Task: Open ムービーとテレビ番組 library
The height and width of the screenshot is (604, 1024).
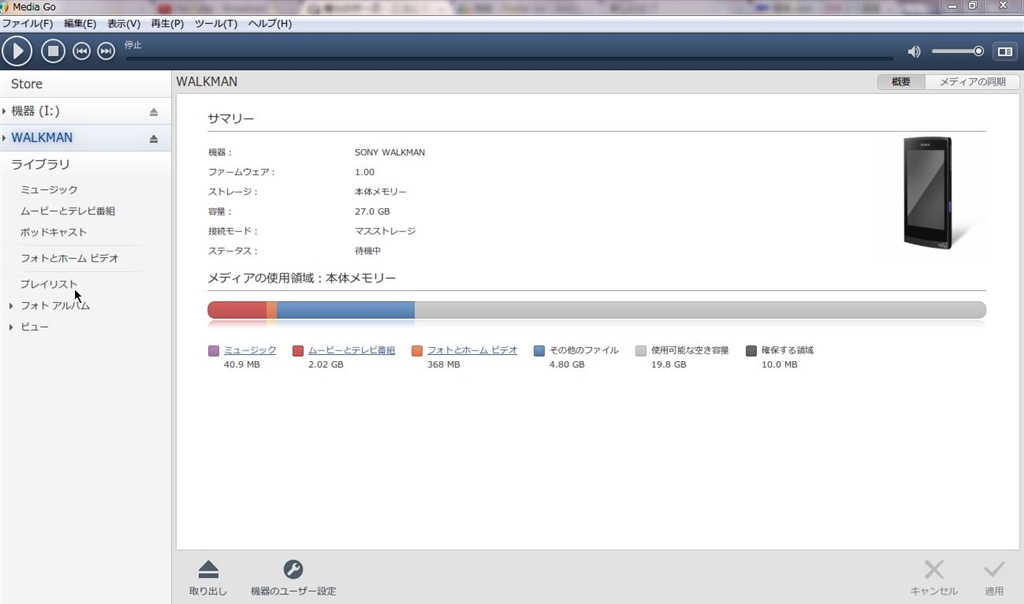Action: coord(68,212)
